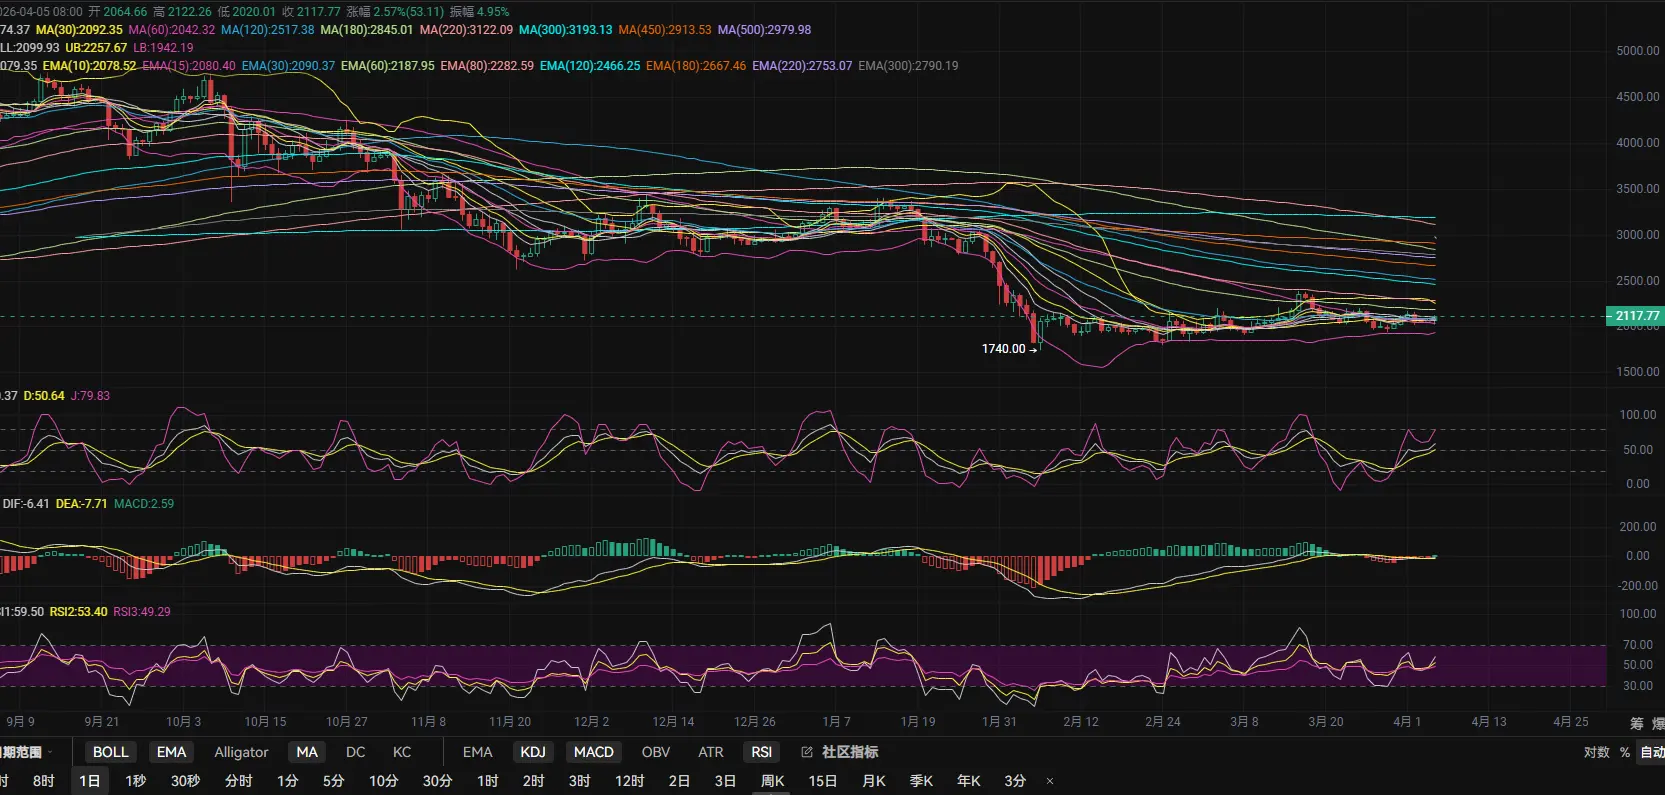Disable the KDJ indicator panel
This screenshot has width=1665, height=795.
point(533,752)
